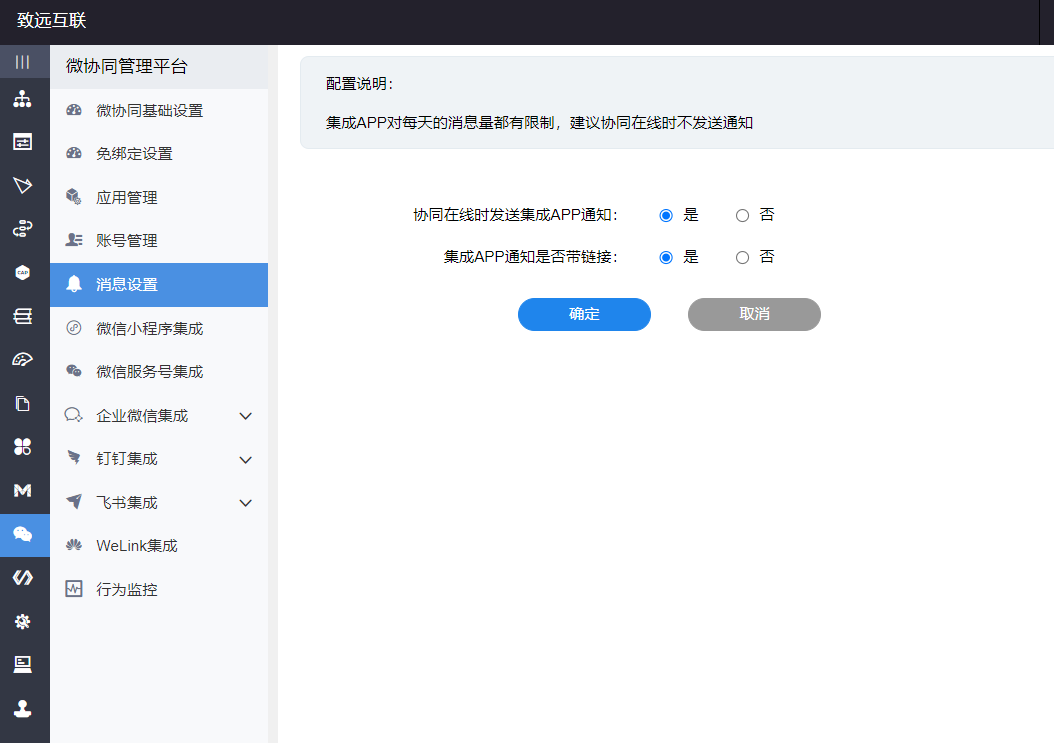This screenshot has width=1054, height=743.
Task: Click the 集成APP通知是否带链接 label
Action: point(530,257)
